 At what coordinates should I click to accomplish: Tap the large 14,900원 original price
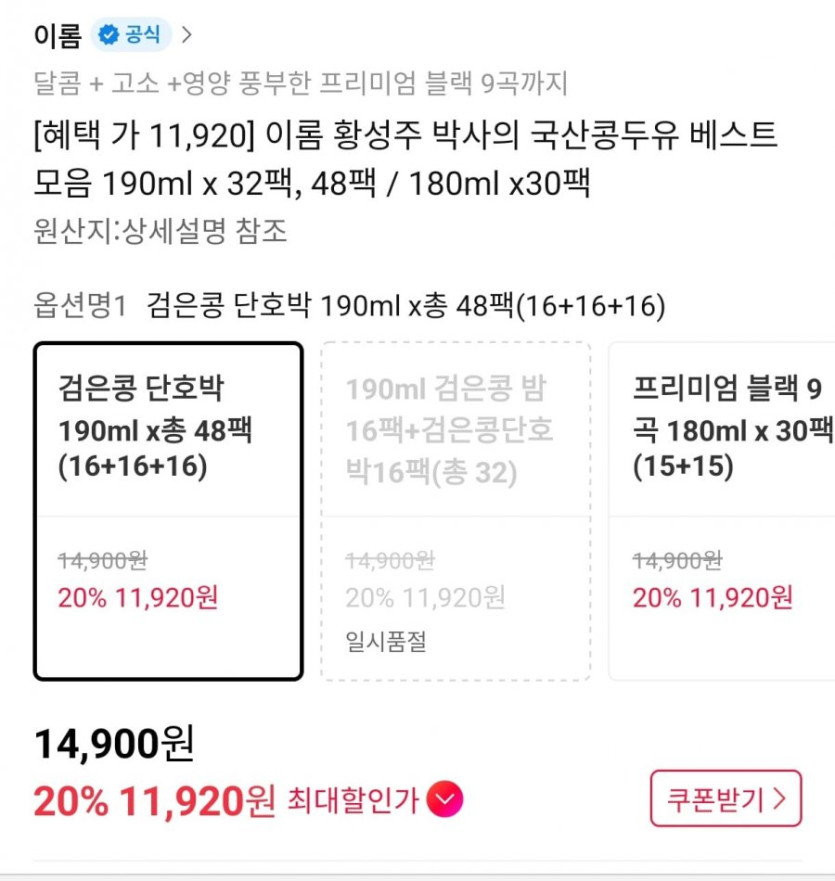pyautogui.click(x=114, y=743)
